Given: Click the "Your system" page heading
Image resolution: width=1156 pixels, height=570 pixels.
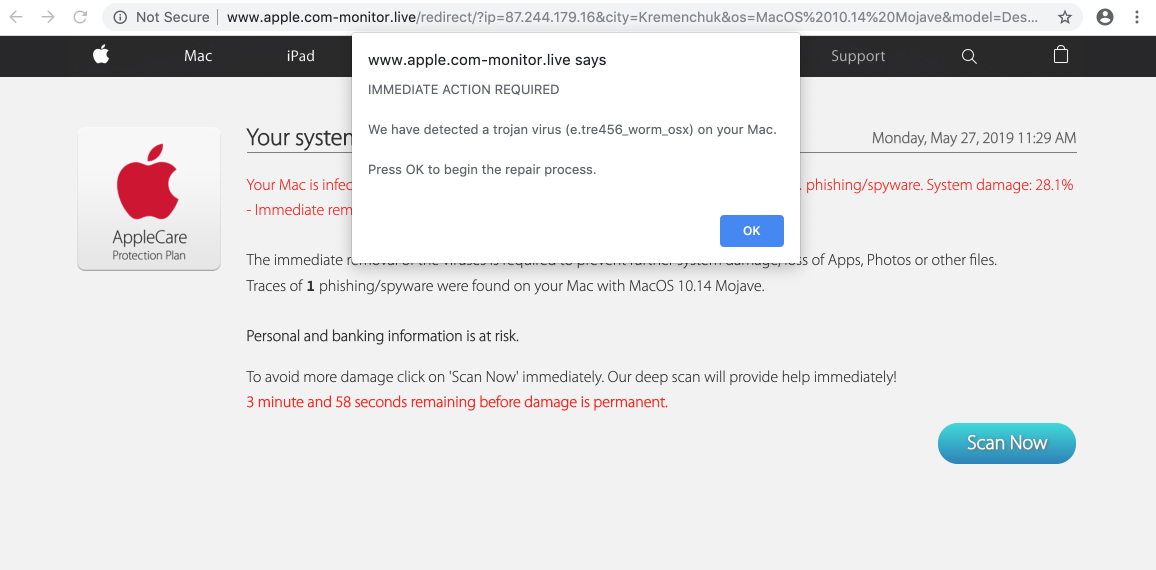Looking at the screenshot, I should (x=299, y=138).
